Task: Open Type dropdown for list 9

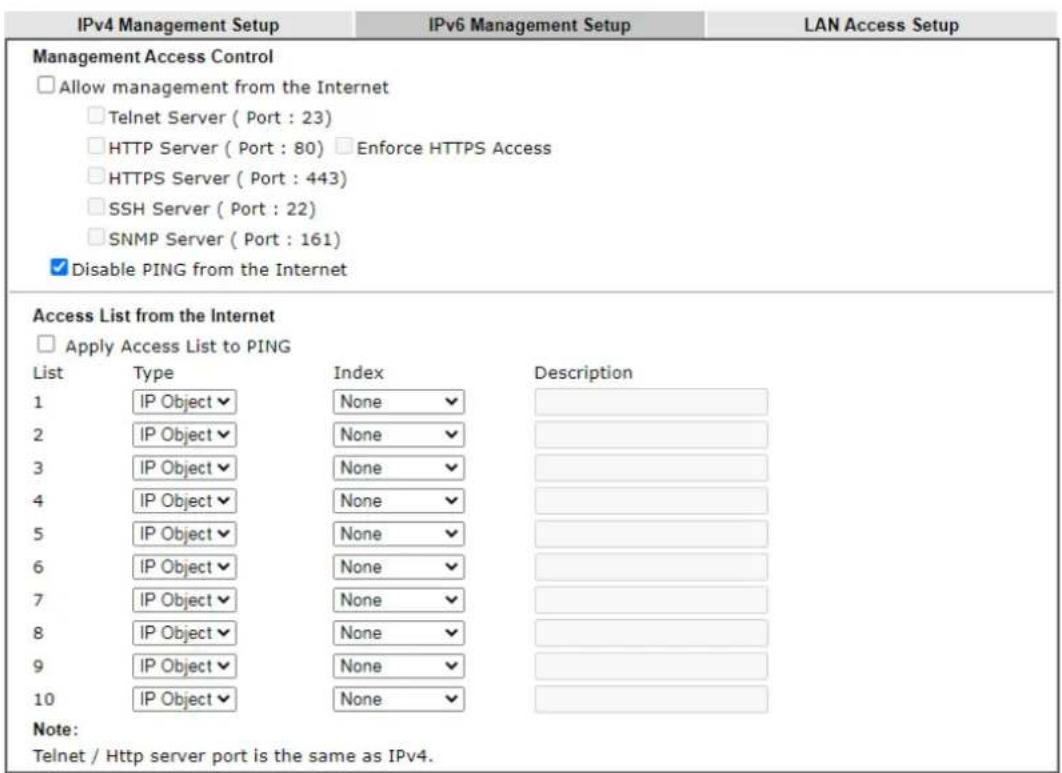Action: (x=184, y=667)
